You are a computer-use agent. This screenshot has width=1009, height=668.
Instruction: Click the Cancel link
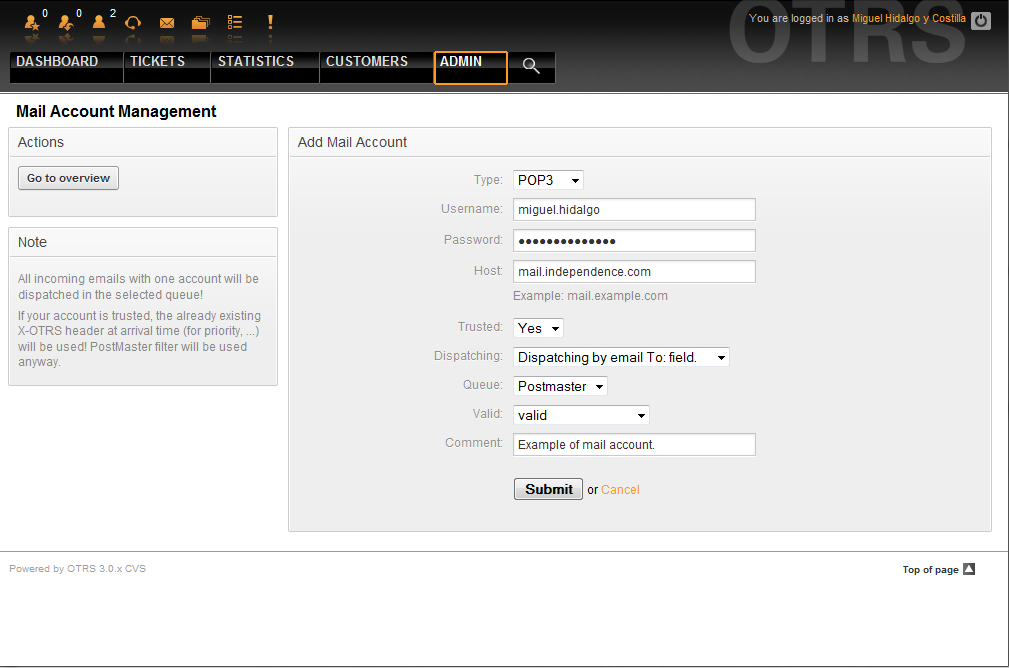(620, 490)
